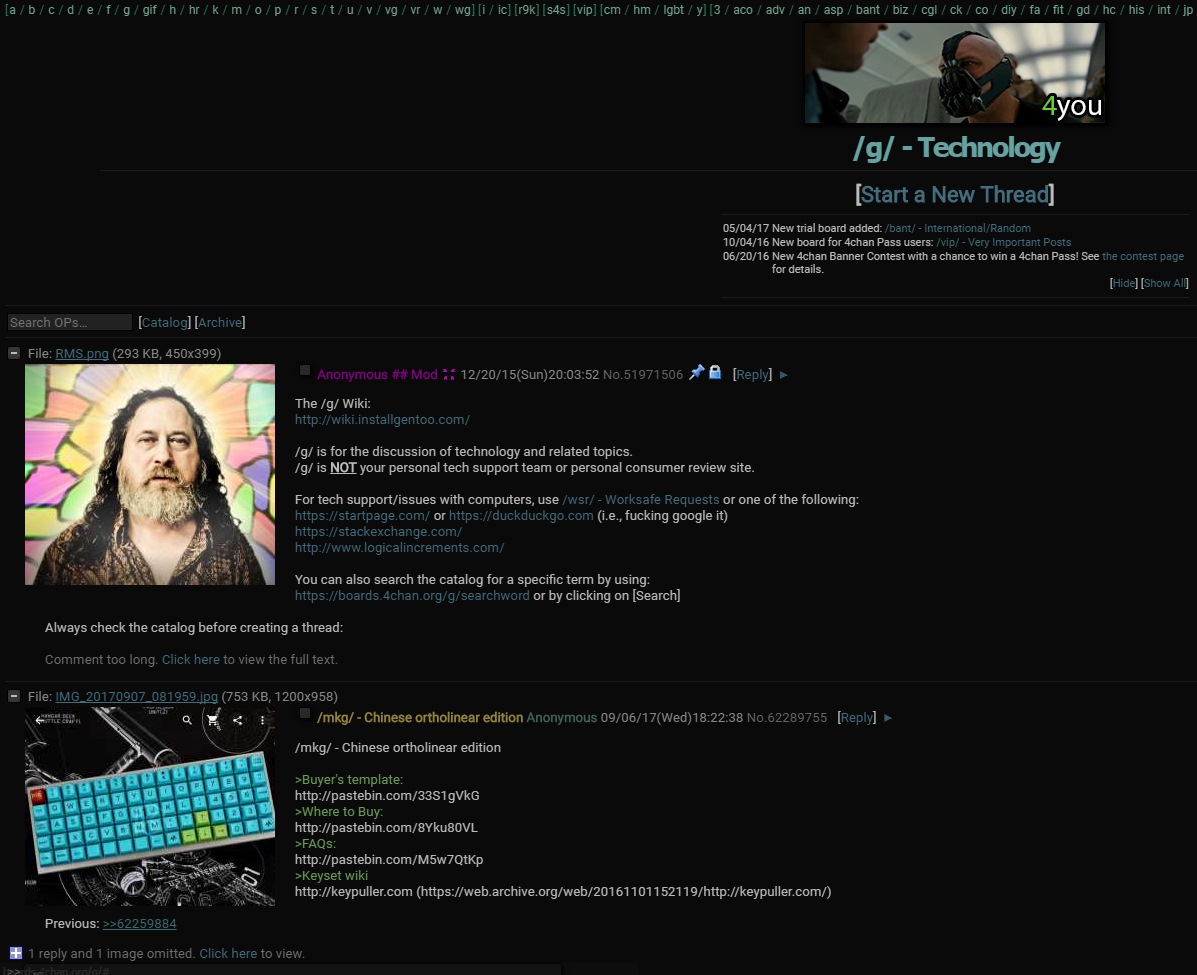
Task: Click the arrow after [Reply] on the sticky
Action: [x=783, y=375]
